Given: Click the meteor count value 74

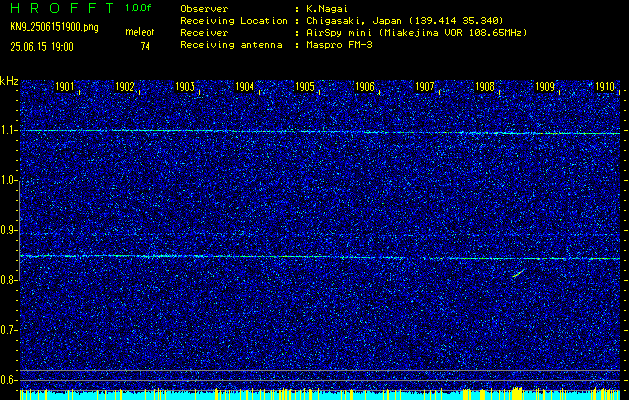Looking at the screenshot, I should pyautogui.click(x=145, y=47).
